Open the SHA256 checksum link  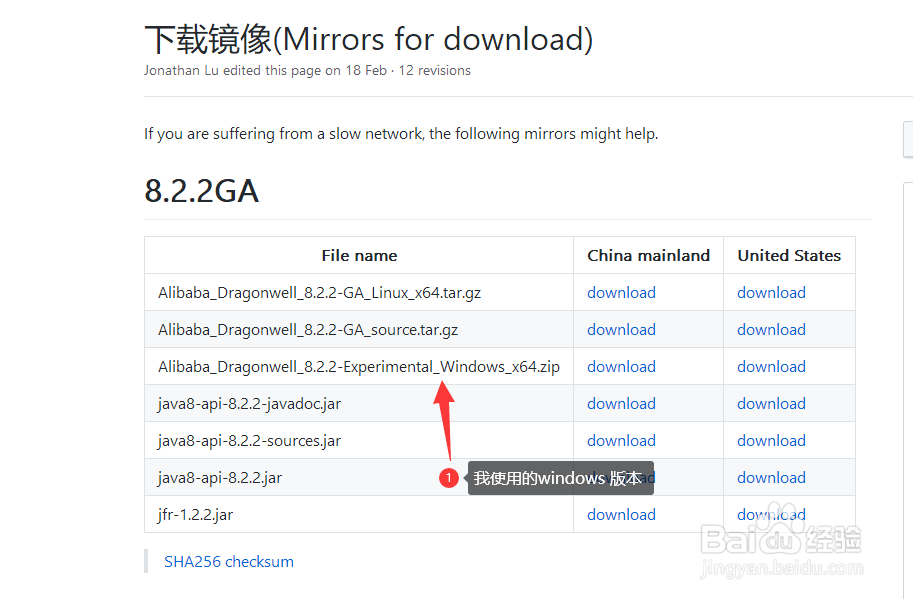coord(229,562)
